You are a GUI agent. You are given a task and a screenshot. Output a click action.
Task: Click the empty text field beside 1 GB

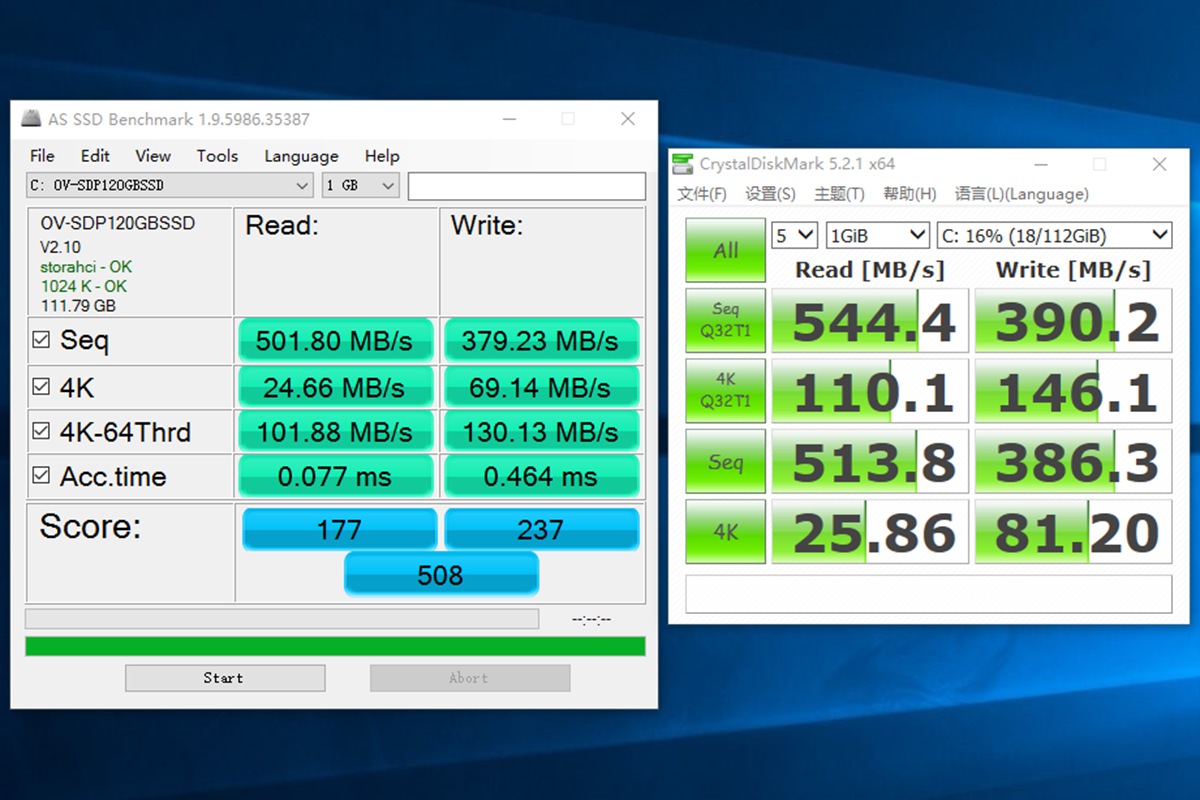526,186
